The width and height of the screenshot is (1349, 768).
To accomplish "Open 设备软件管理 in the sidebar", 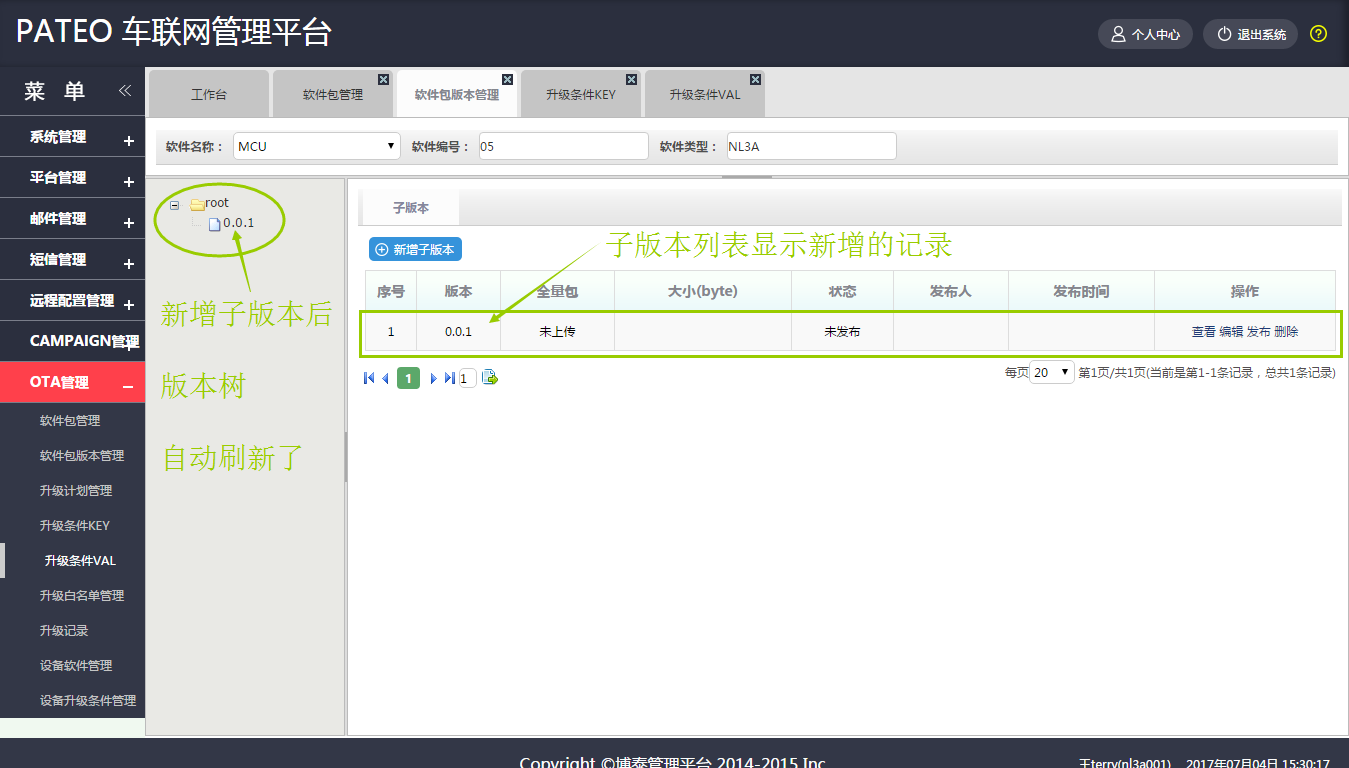I will [76, 666].
